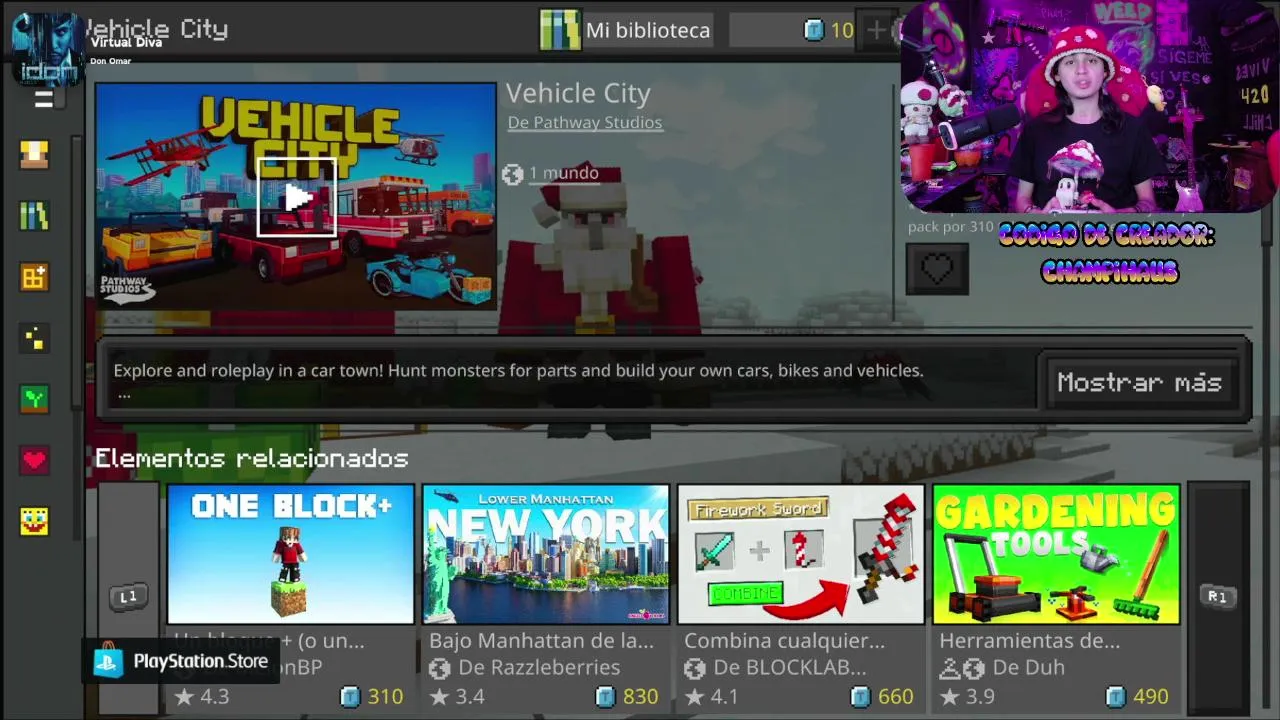1280x720 pixels.
Task: Click De Razzleberries creator name
Action: click(x=539, y=667)
